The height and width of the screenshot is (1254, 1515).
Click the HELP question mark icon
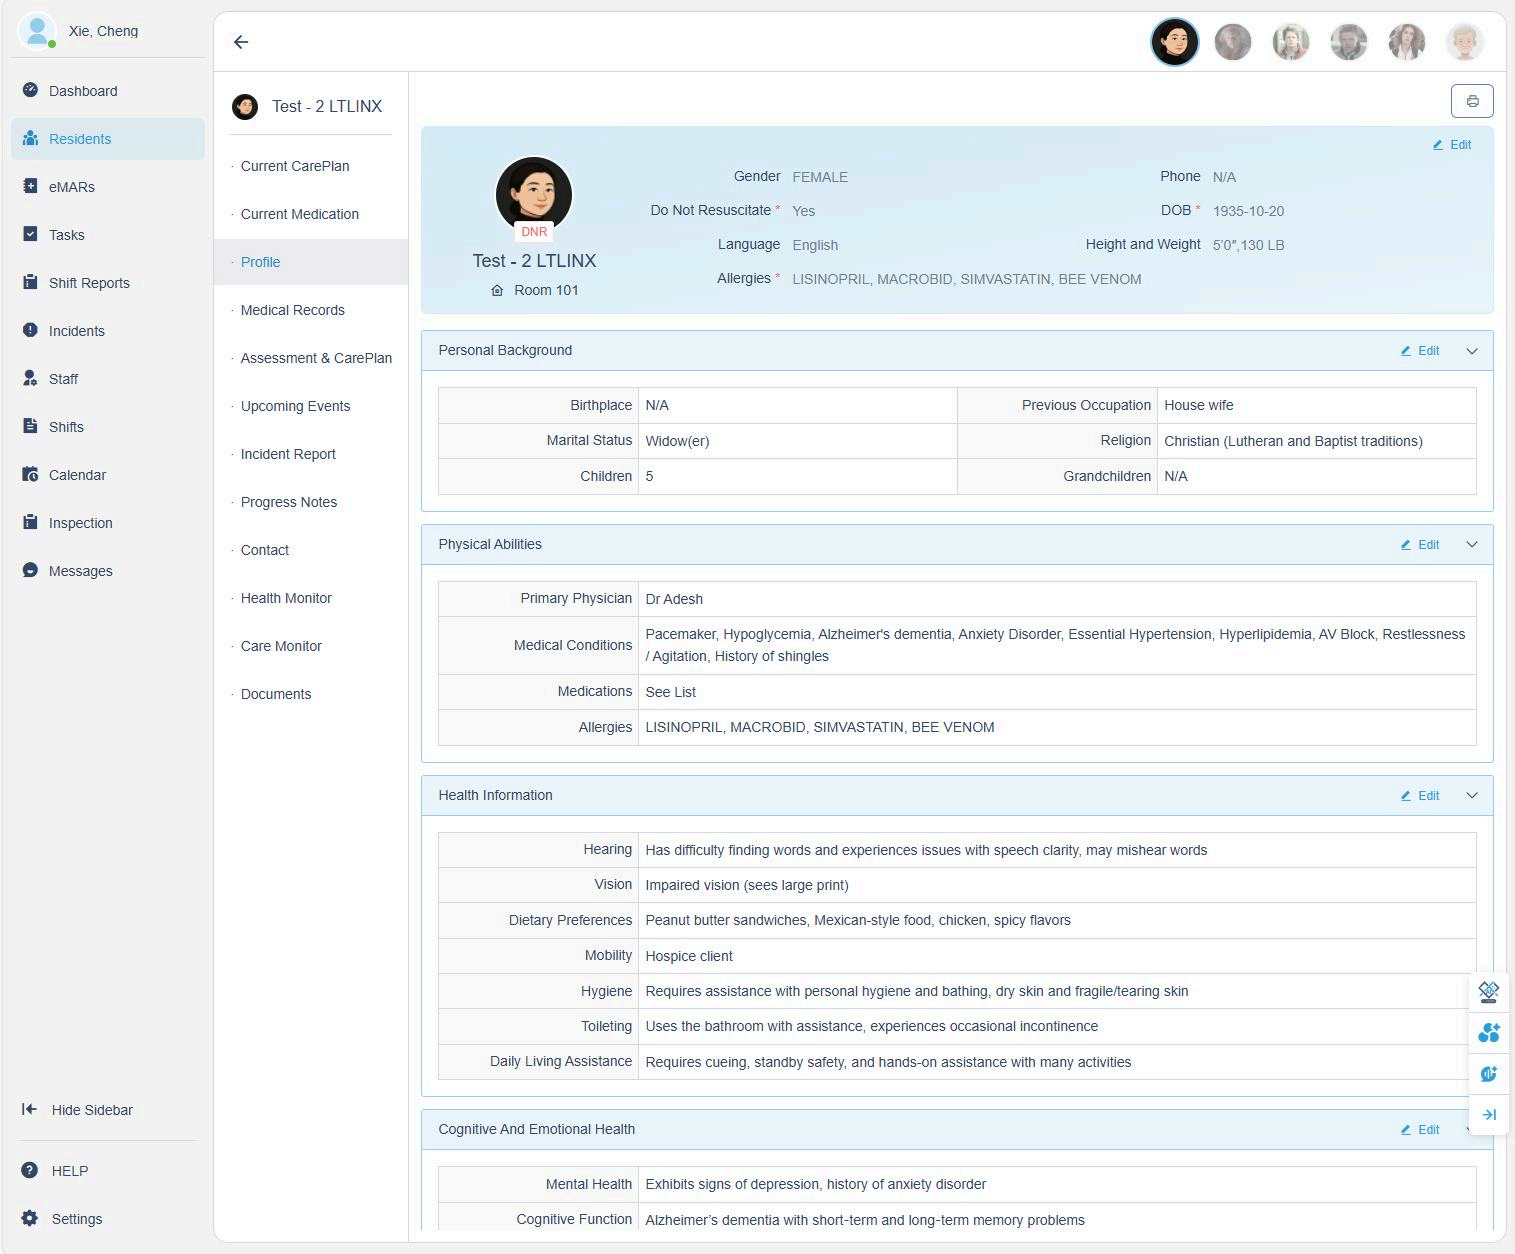30,1170
